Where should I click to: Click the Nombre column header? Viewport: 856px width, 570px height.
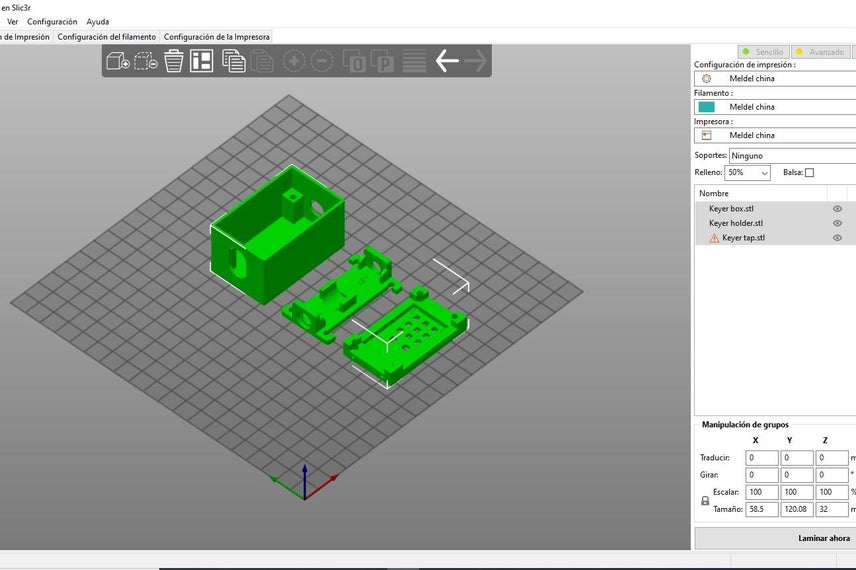762,193
